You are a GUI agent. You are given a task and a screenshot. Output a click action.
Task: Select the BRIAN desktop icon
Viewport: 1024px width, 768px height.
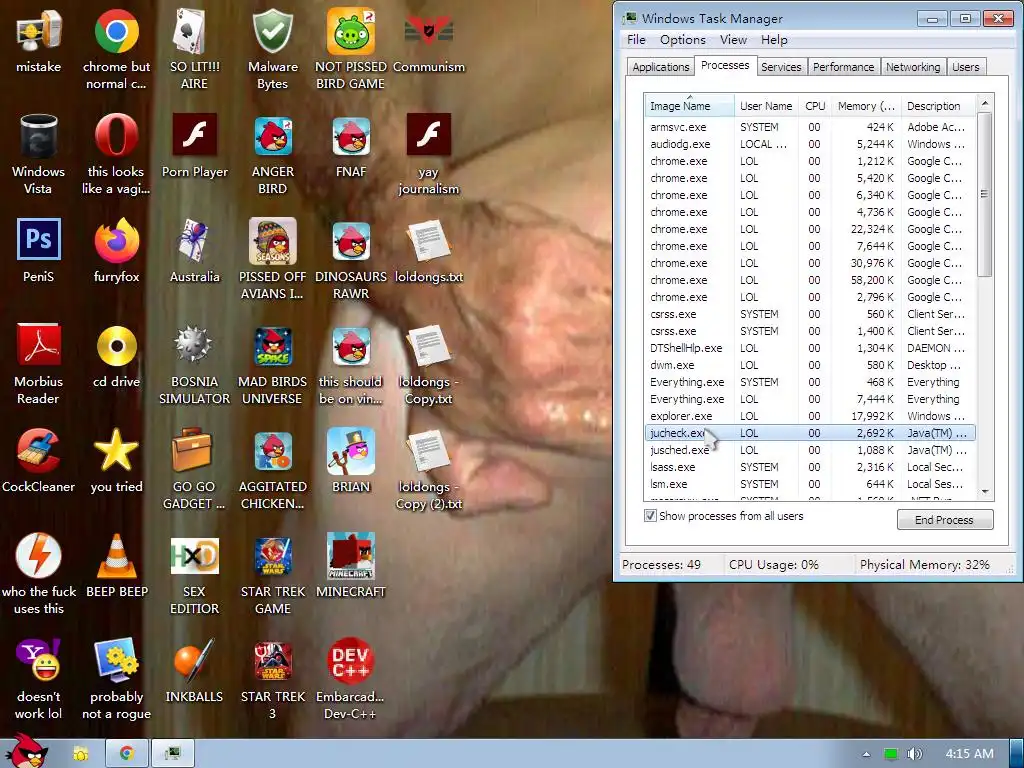[351, 461]
